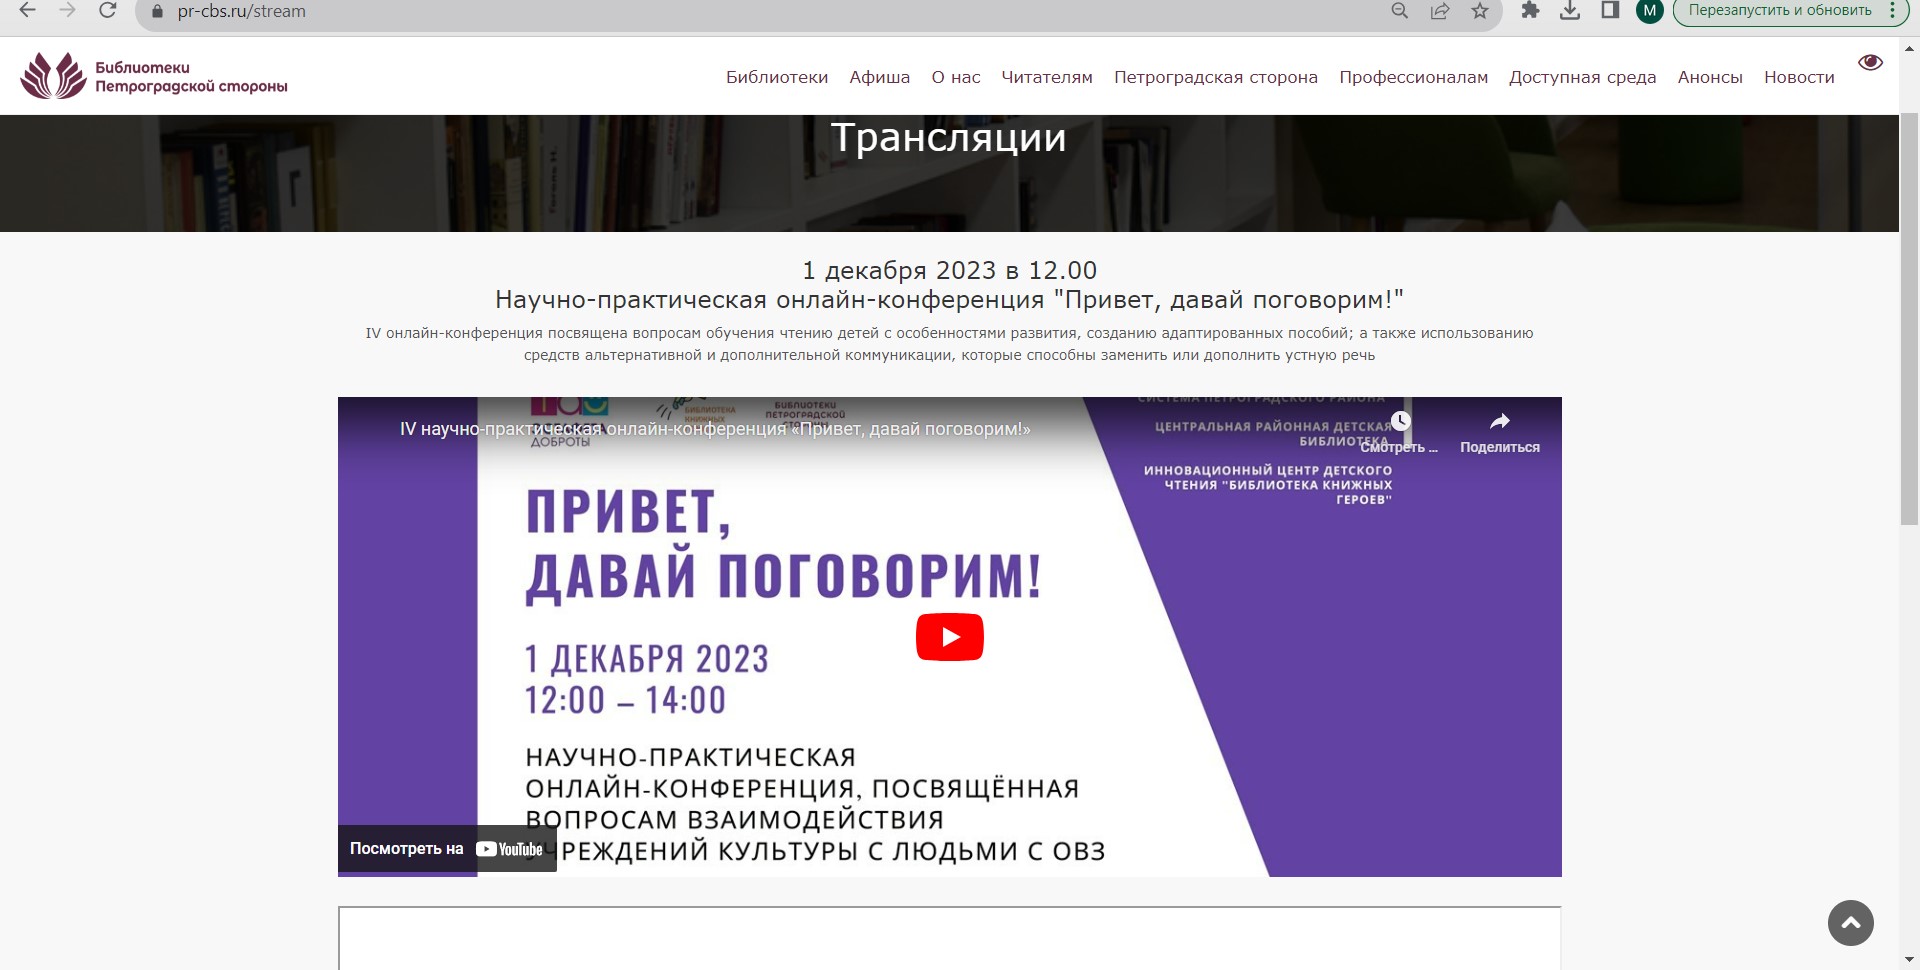The height and width of the screenshot is (970, 1920).
Task: Open the Библиотеки menu
Action: 776,78
